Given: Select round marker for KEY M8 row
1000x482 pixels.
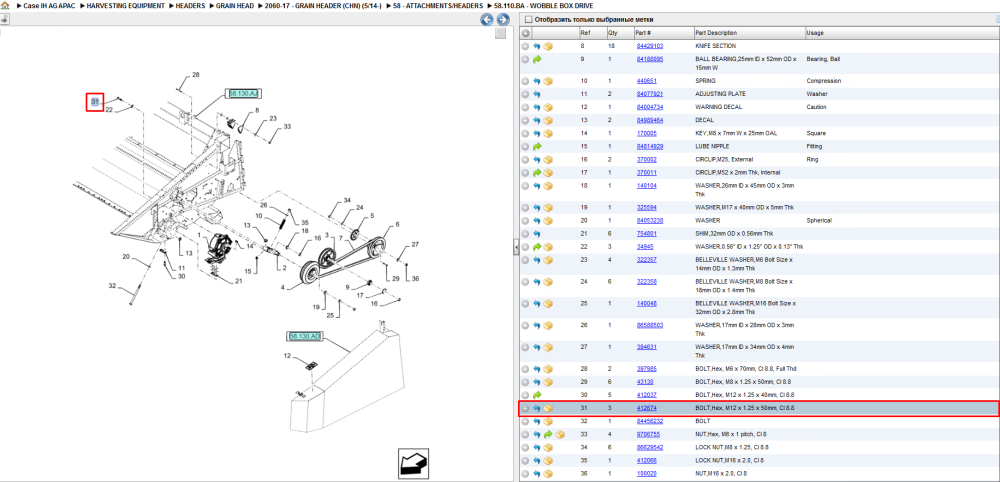Looking at the screenshot, I should click(x=526, y=134).
